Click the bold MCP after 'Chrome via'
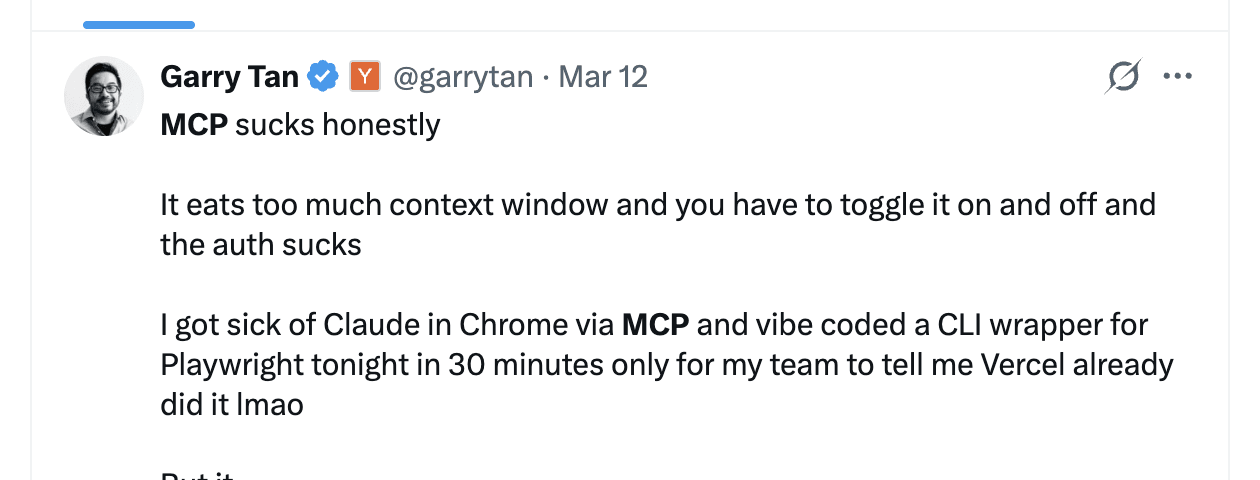This screenshot has width=1260, height=480. pyautogui.click(x=656, y=325)
